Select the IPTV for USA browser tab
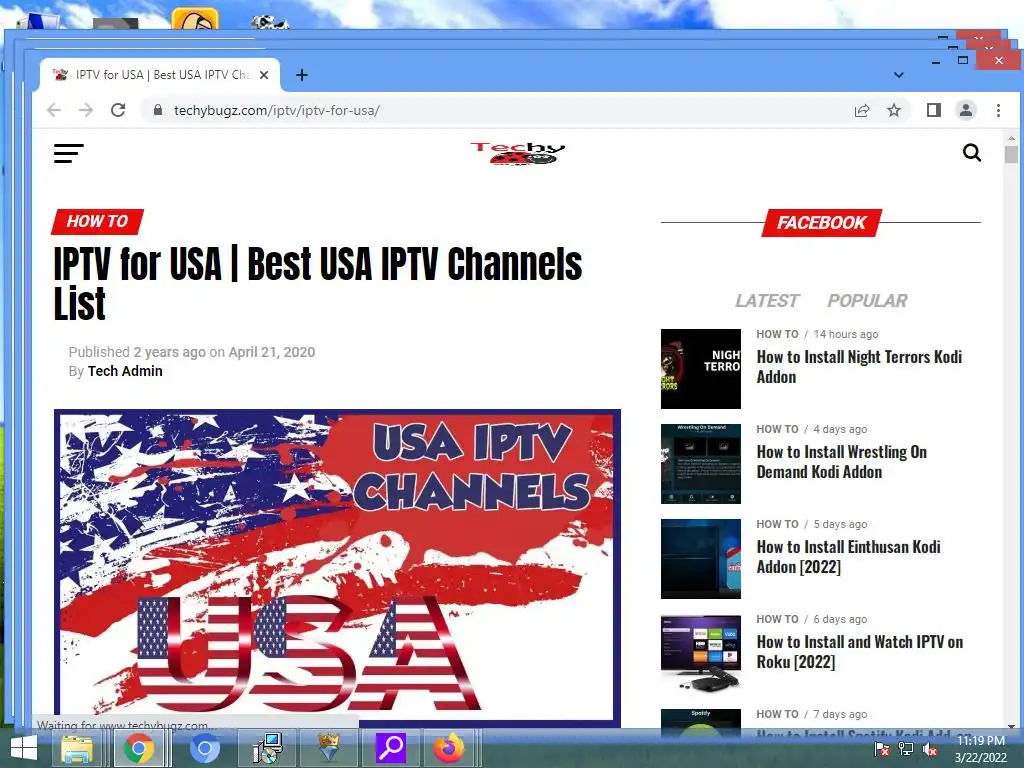 pos(160,75)
